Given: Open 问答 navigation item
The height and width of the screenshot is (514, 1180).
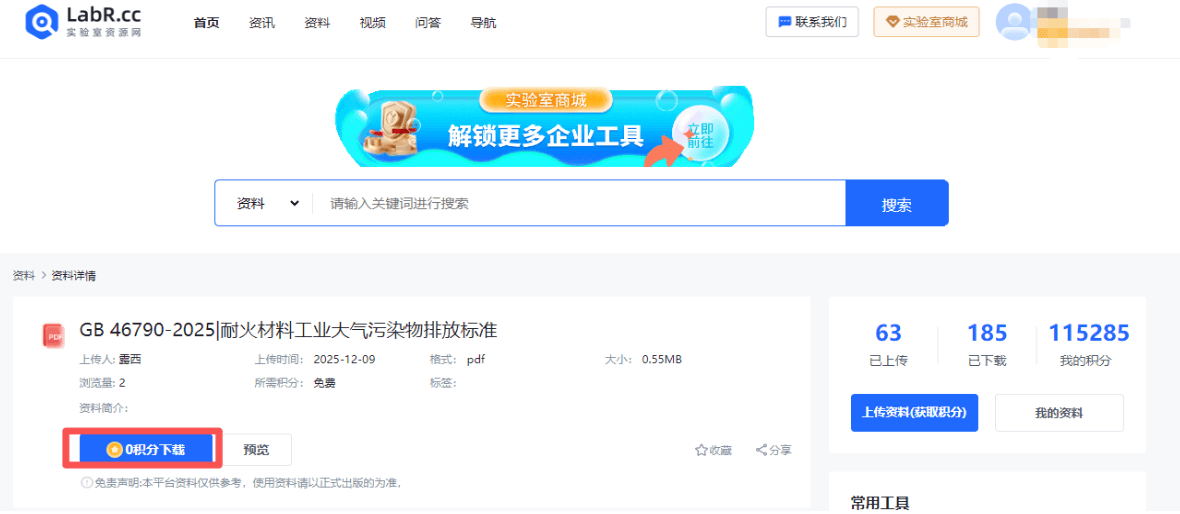Looking at the screenshot, I should point(428,23).
